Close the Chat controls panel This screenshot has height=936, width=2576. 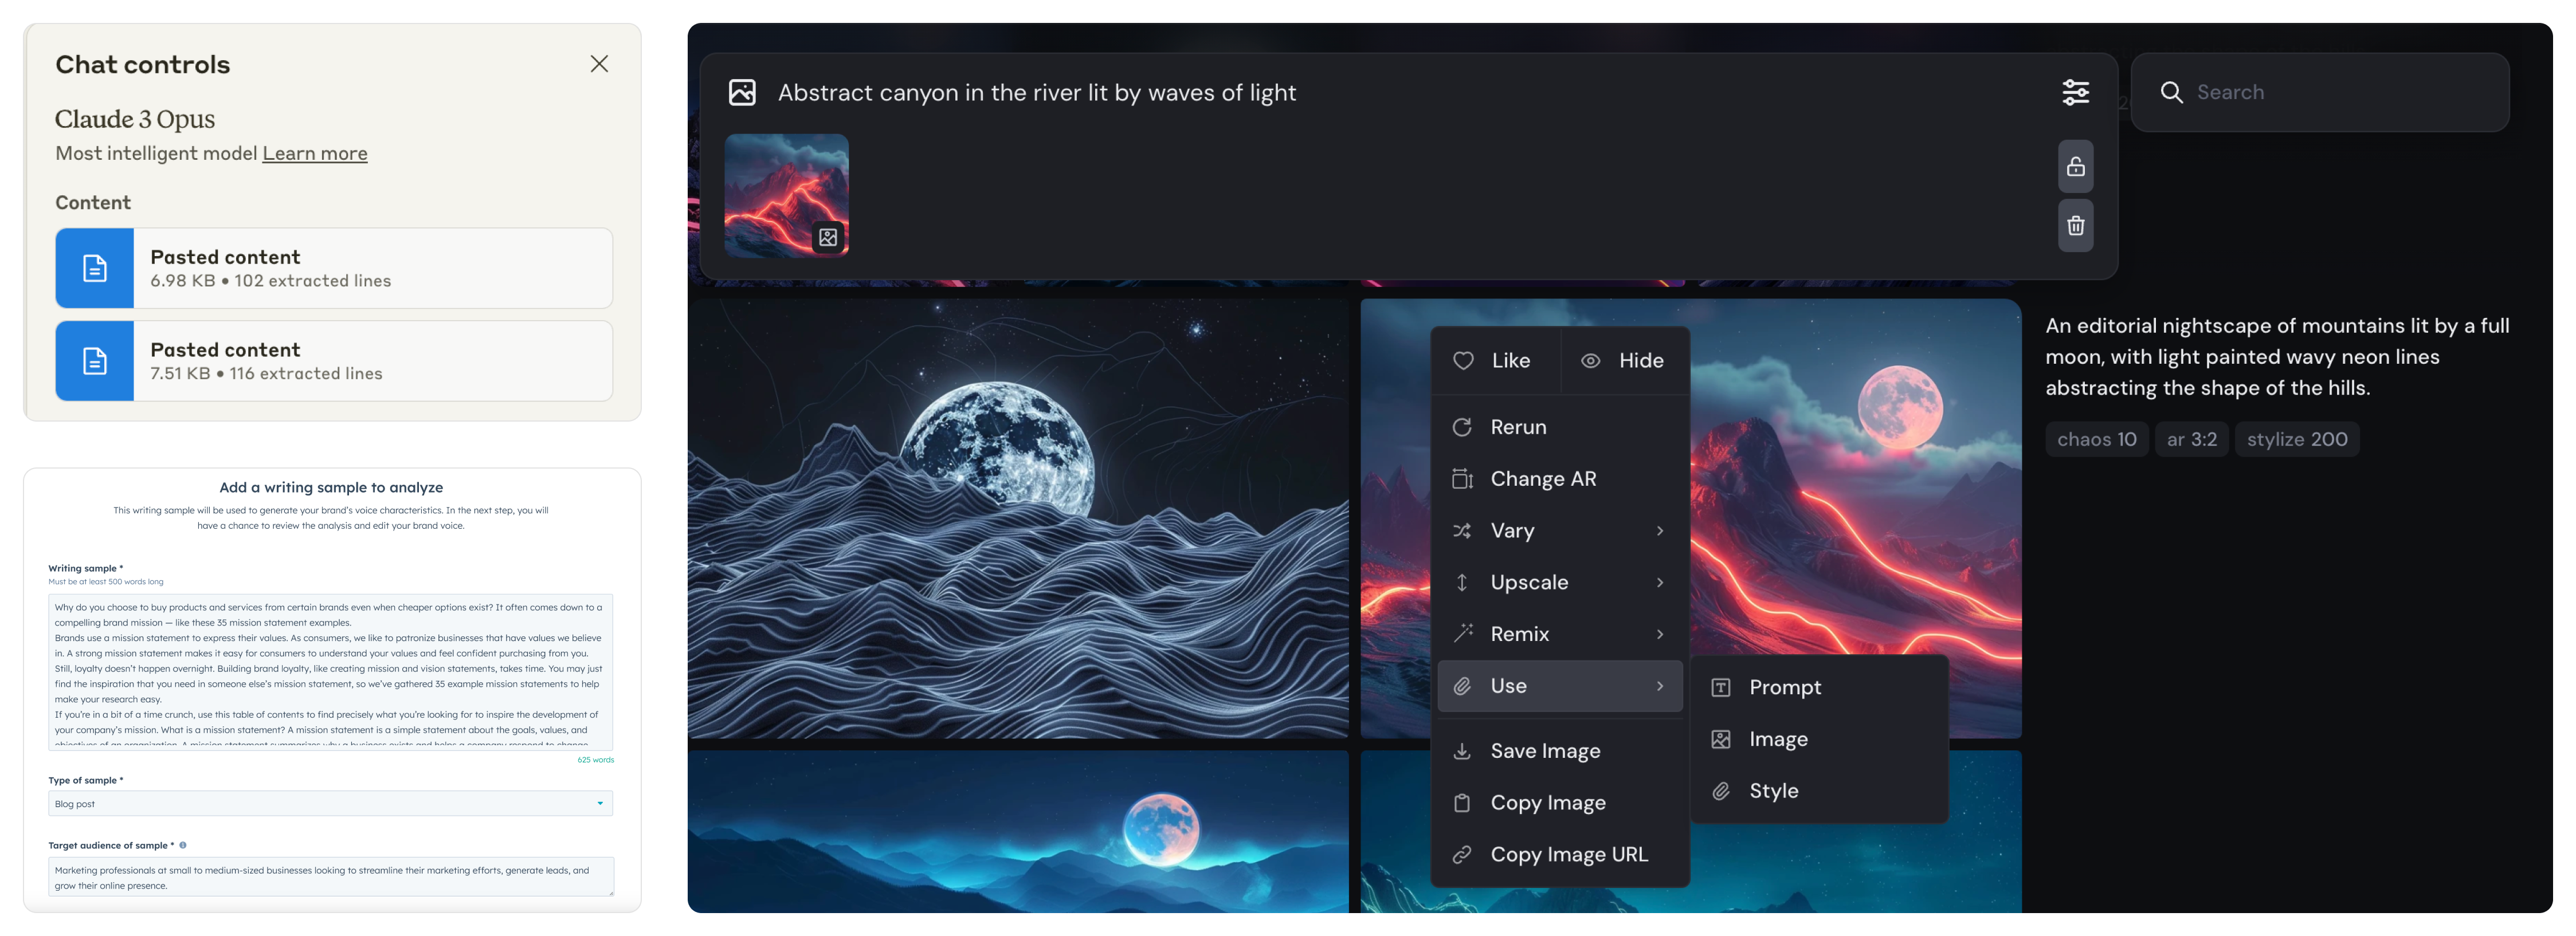coord(599,64)
